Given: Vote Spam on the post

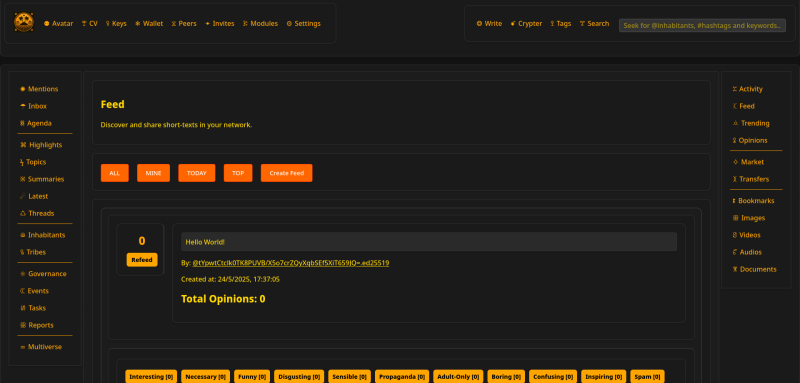Looking at the screenshot, I should pos(647,377).
